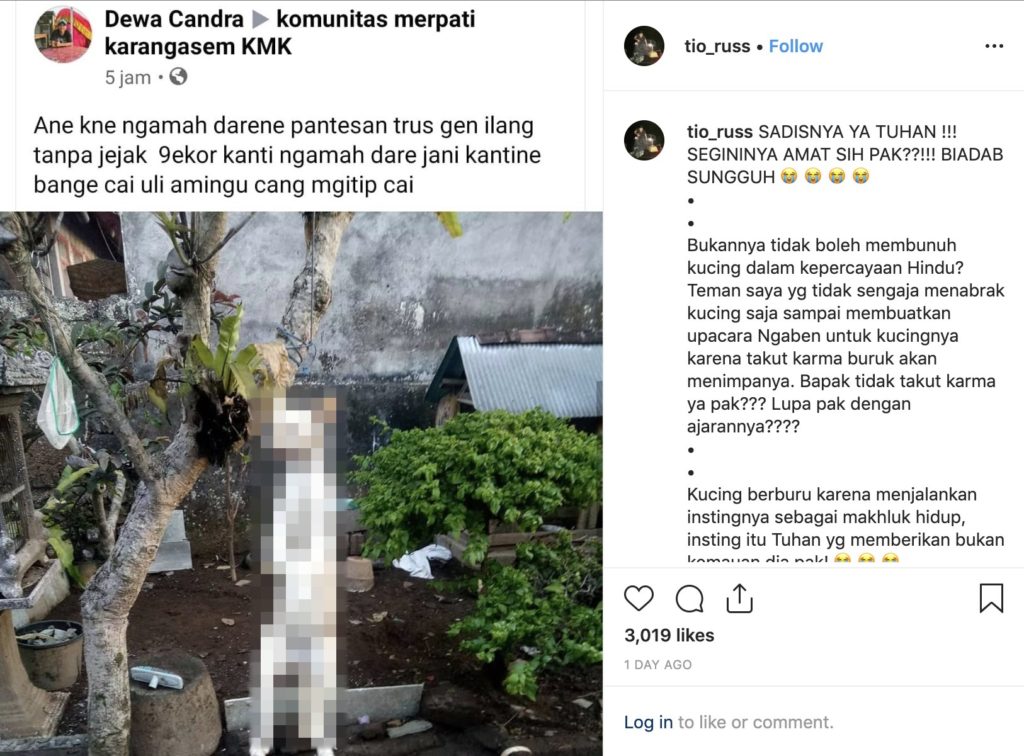Save the post with bookmark icon
Viewport: 1024px width, 756px height.
[991, 597]
